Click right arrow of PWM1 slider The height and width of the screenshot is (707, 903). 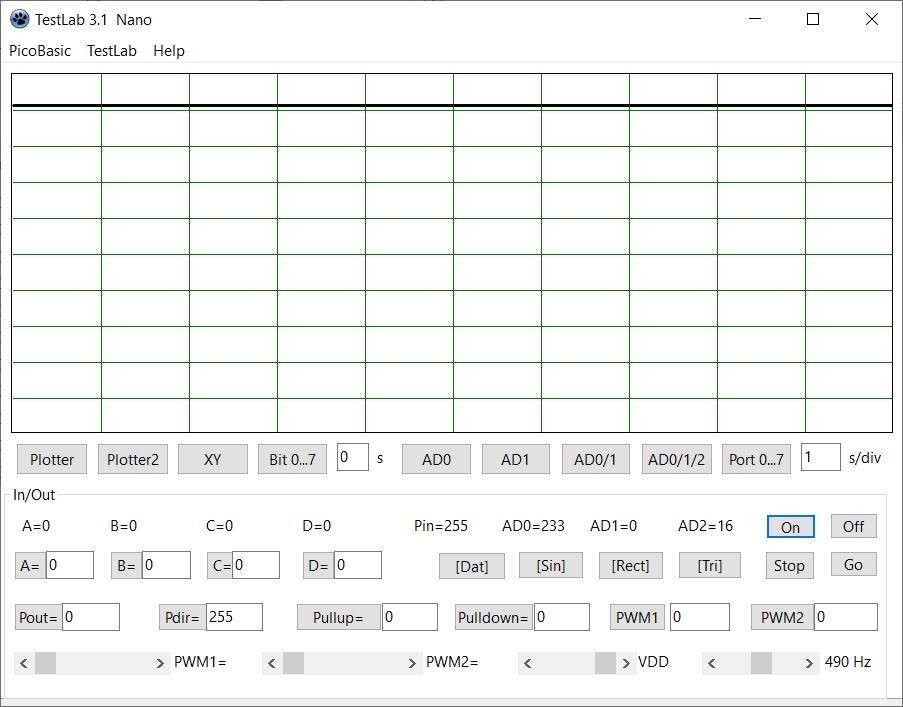[x=161, y=663]
